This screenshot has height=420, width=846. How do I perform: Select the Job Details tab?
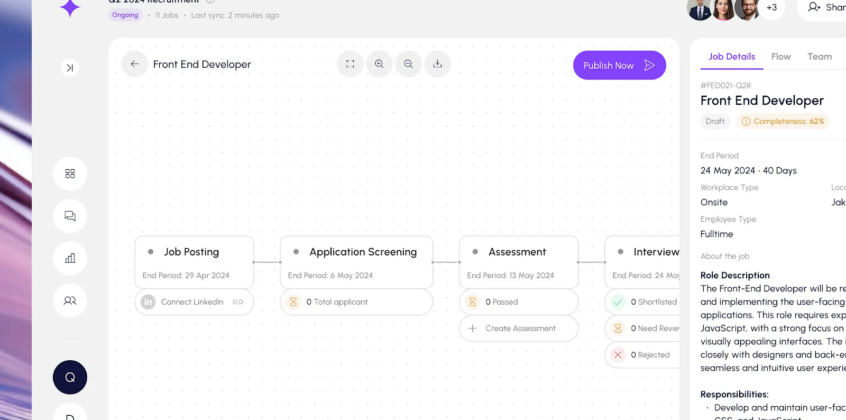731,57
